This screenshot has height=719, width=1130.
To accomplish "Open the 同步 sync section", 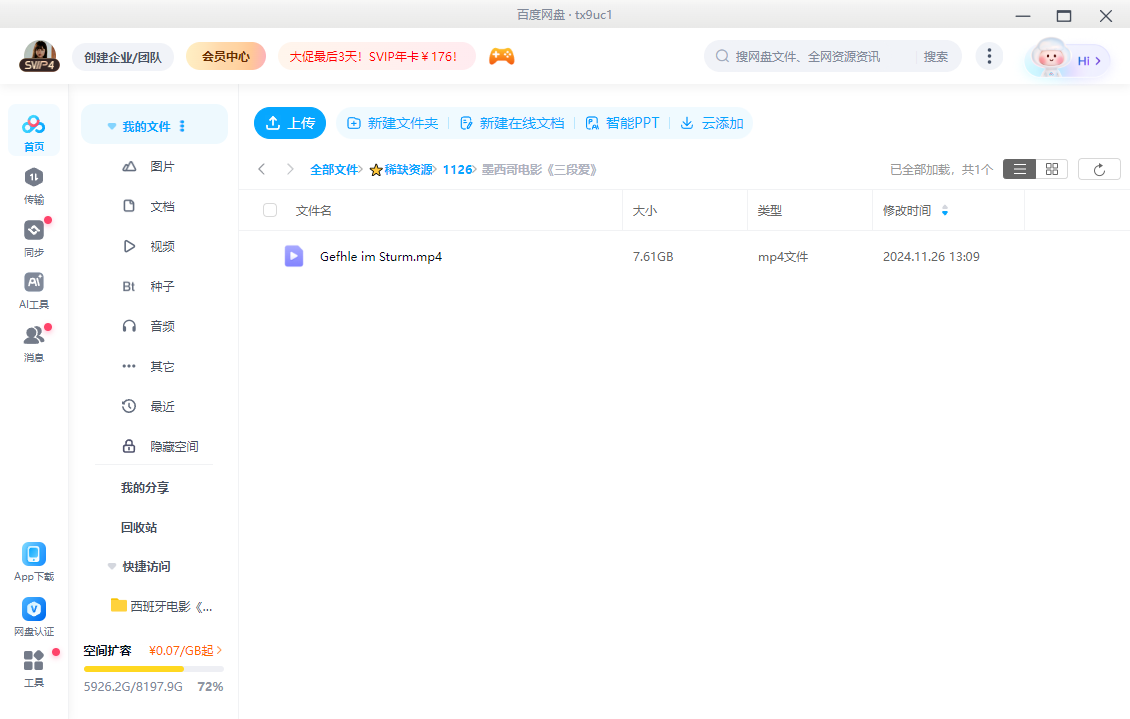I will [34, 238].
